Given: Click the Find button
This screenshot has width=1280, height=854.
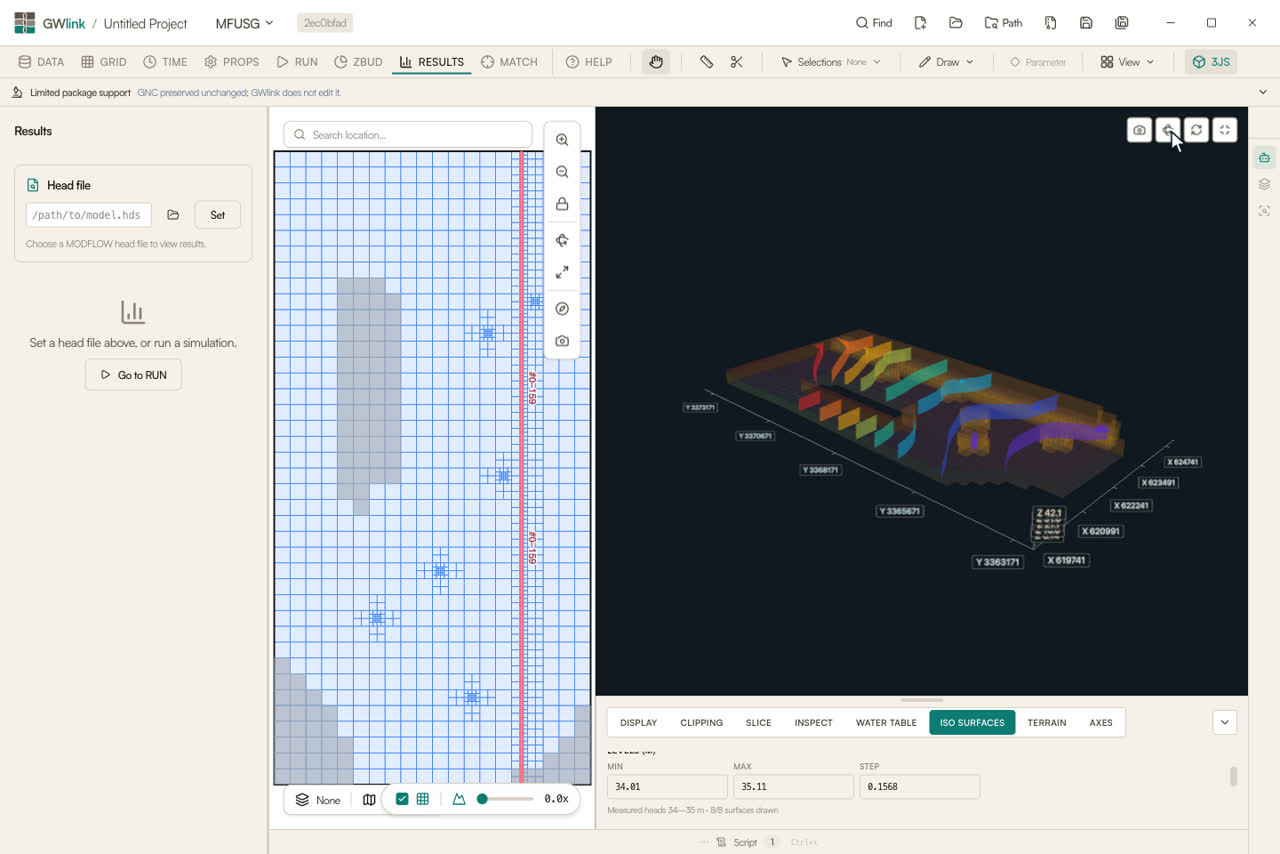Looking at the screenshot, I should pyautogui.click(x=874, y=23).
